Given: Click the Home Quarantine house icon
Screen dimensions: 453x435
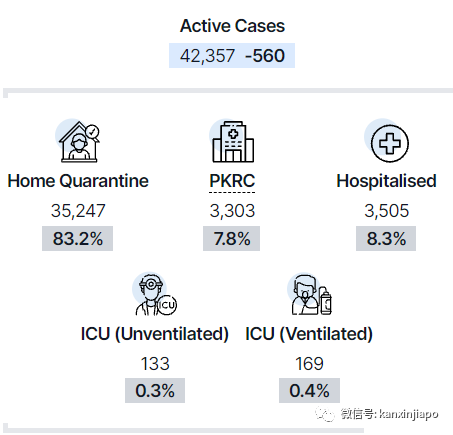Looking at the screenshot, I should coord(79,141).
